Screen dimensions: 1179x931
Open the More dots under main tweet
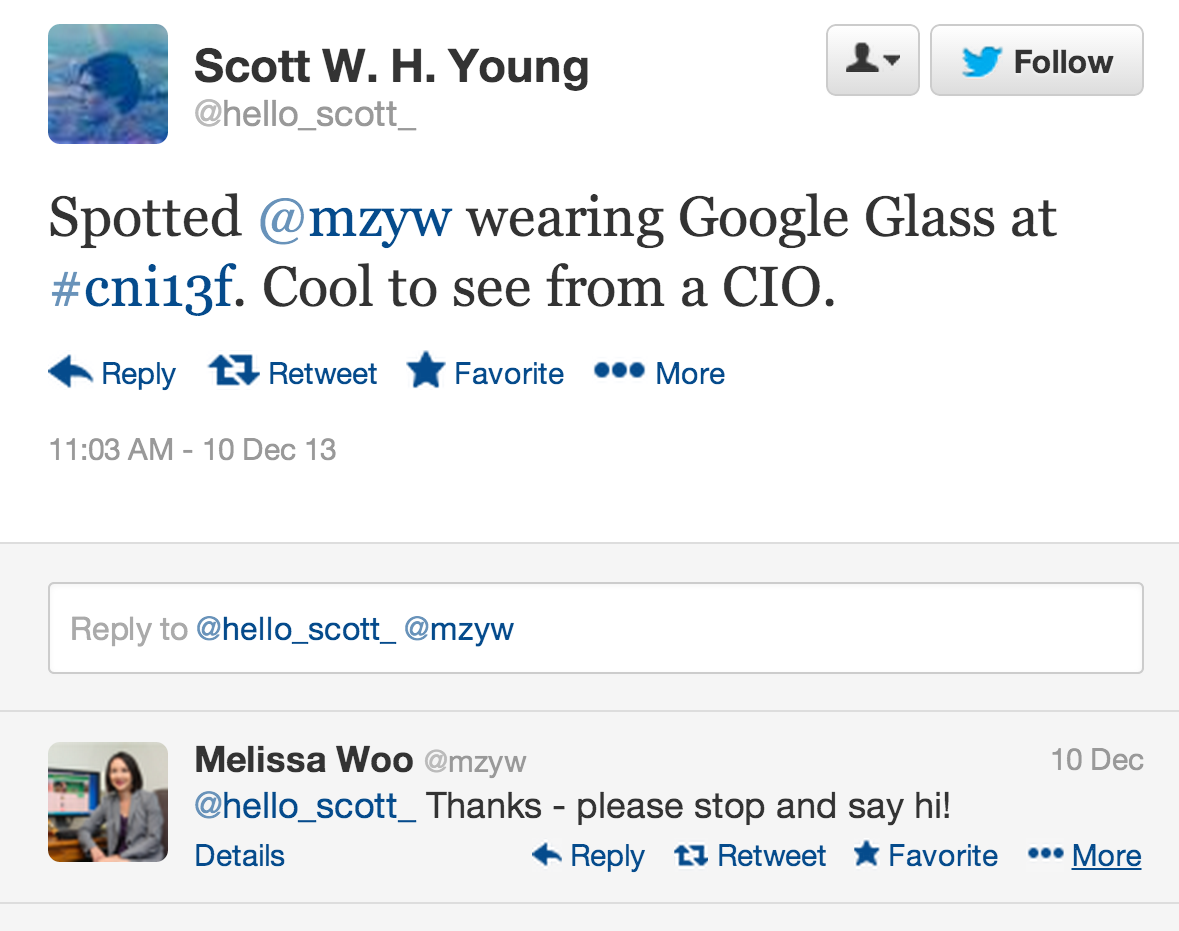616,372
